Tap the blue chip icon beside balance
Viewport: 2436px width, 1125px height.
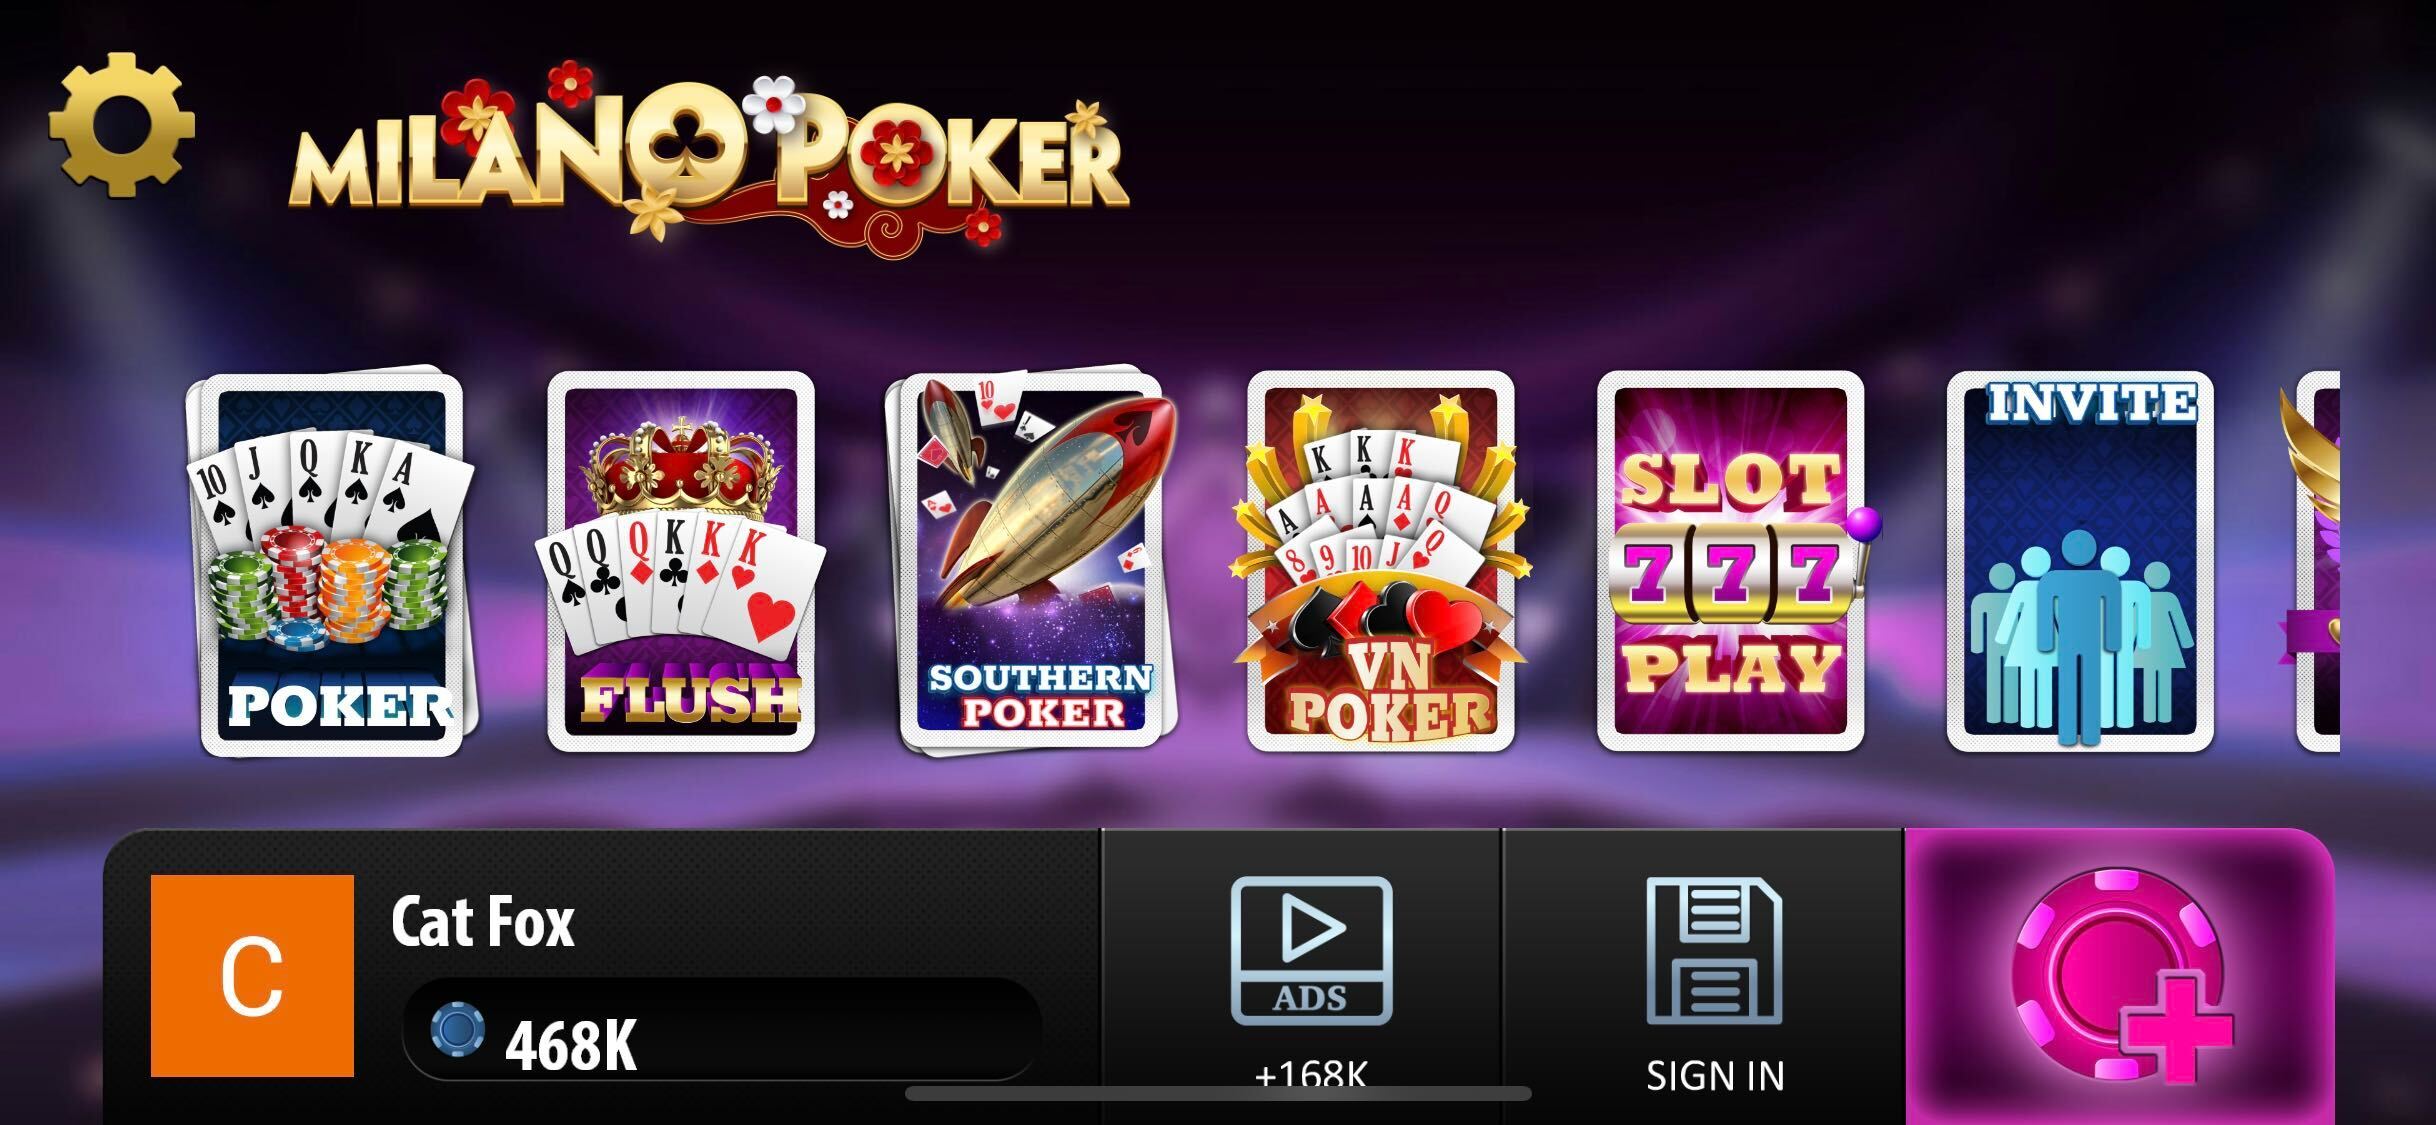[458, 1029]
